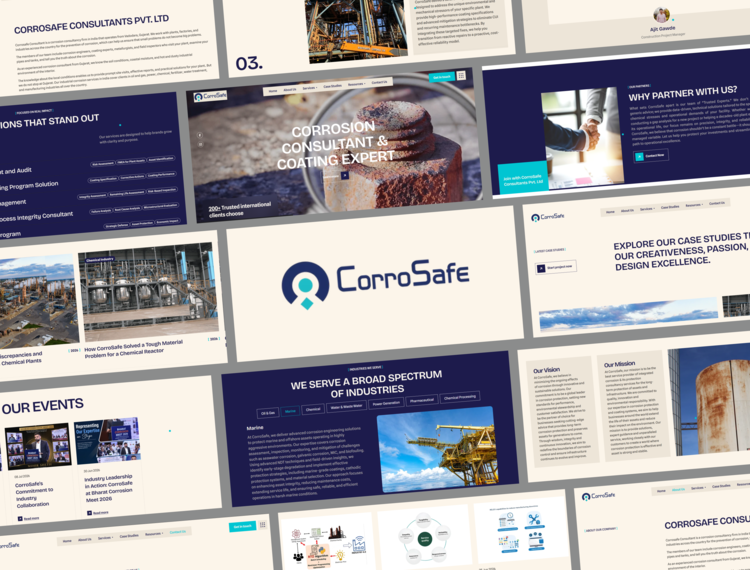Screen dimensions: 750x570
Task: Expand the Services dropdown in the case studies page navbar
Action: pyautogui.click(x=647, y=209)
